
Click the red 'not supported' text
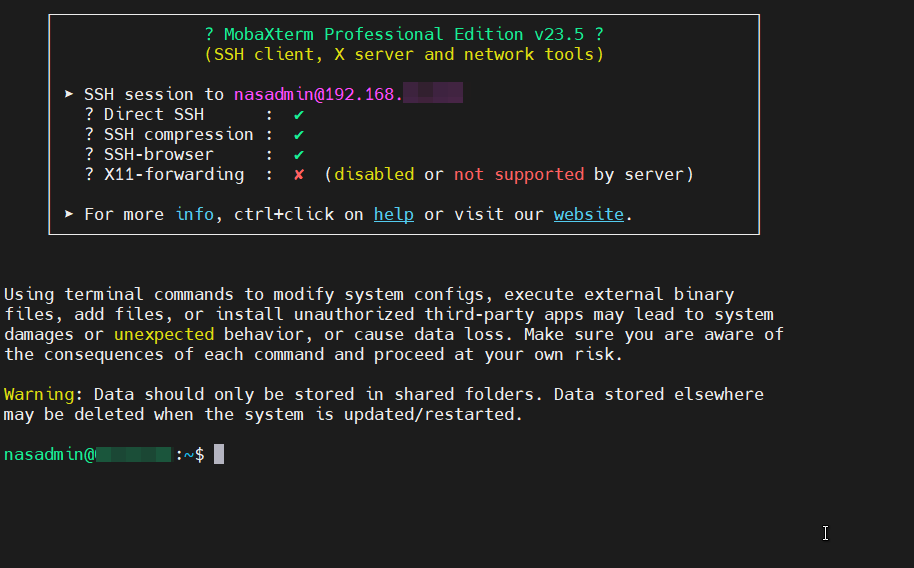click(518, 175)
